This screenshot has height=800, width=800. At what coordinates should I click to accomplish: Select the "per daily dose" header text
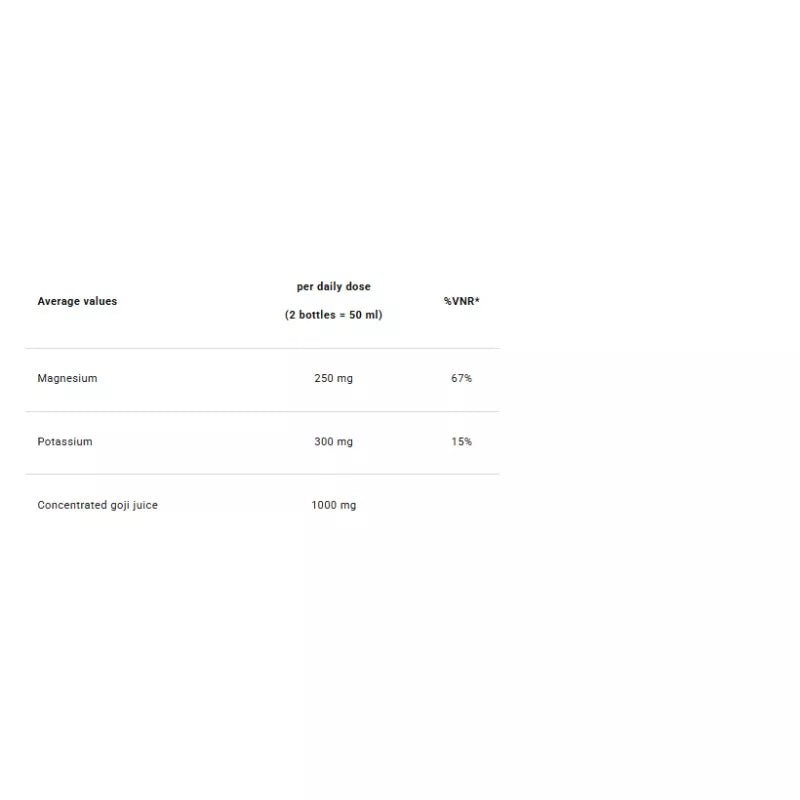[333, 287]
